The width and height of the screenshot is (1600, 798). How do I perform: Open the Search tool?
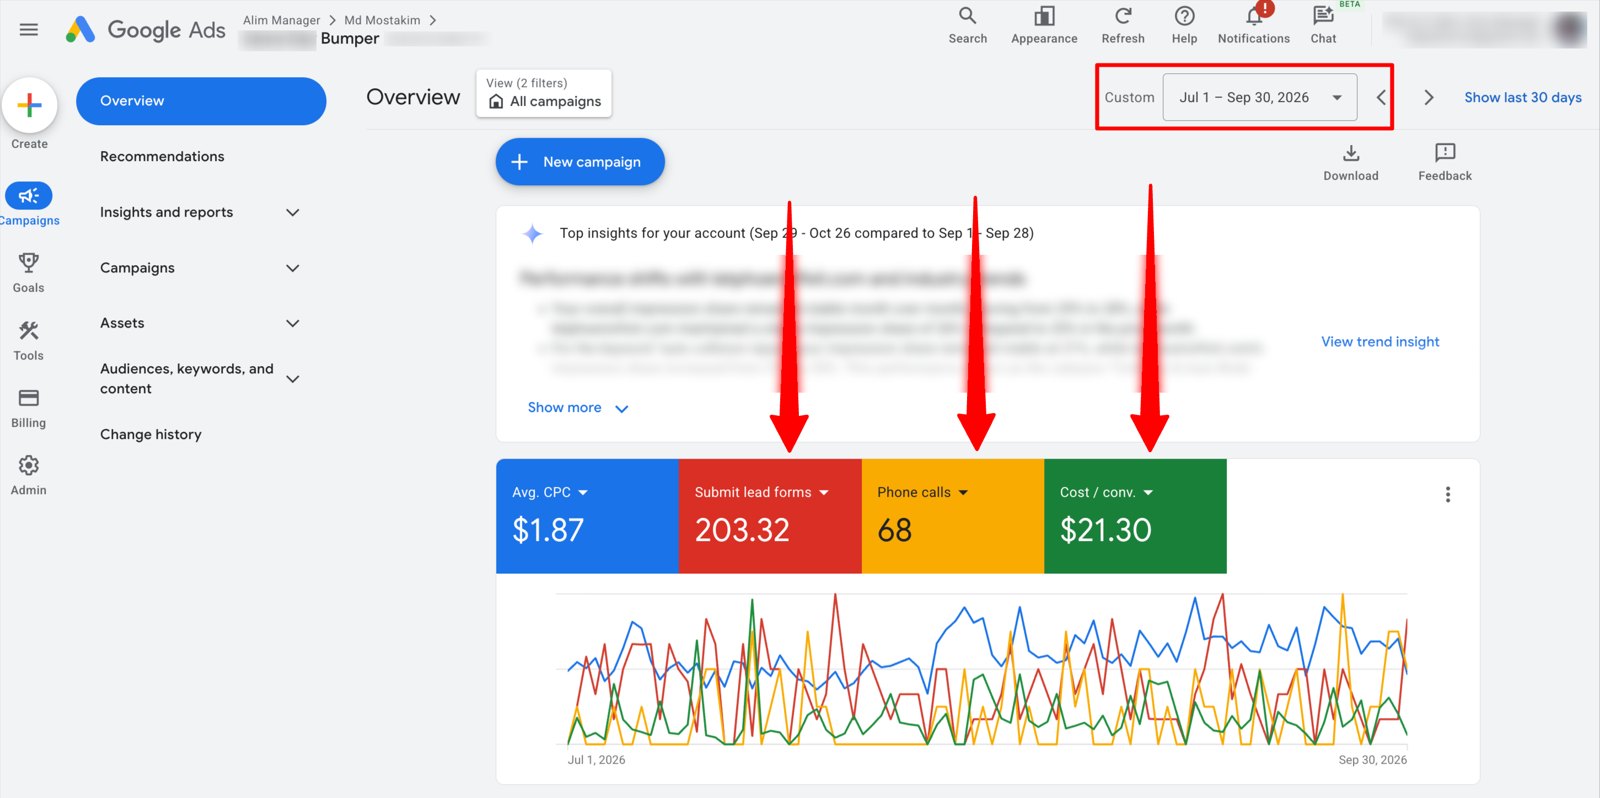967,25
